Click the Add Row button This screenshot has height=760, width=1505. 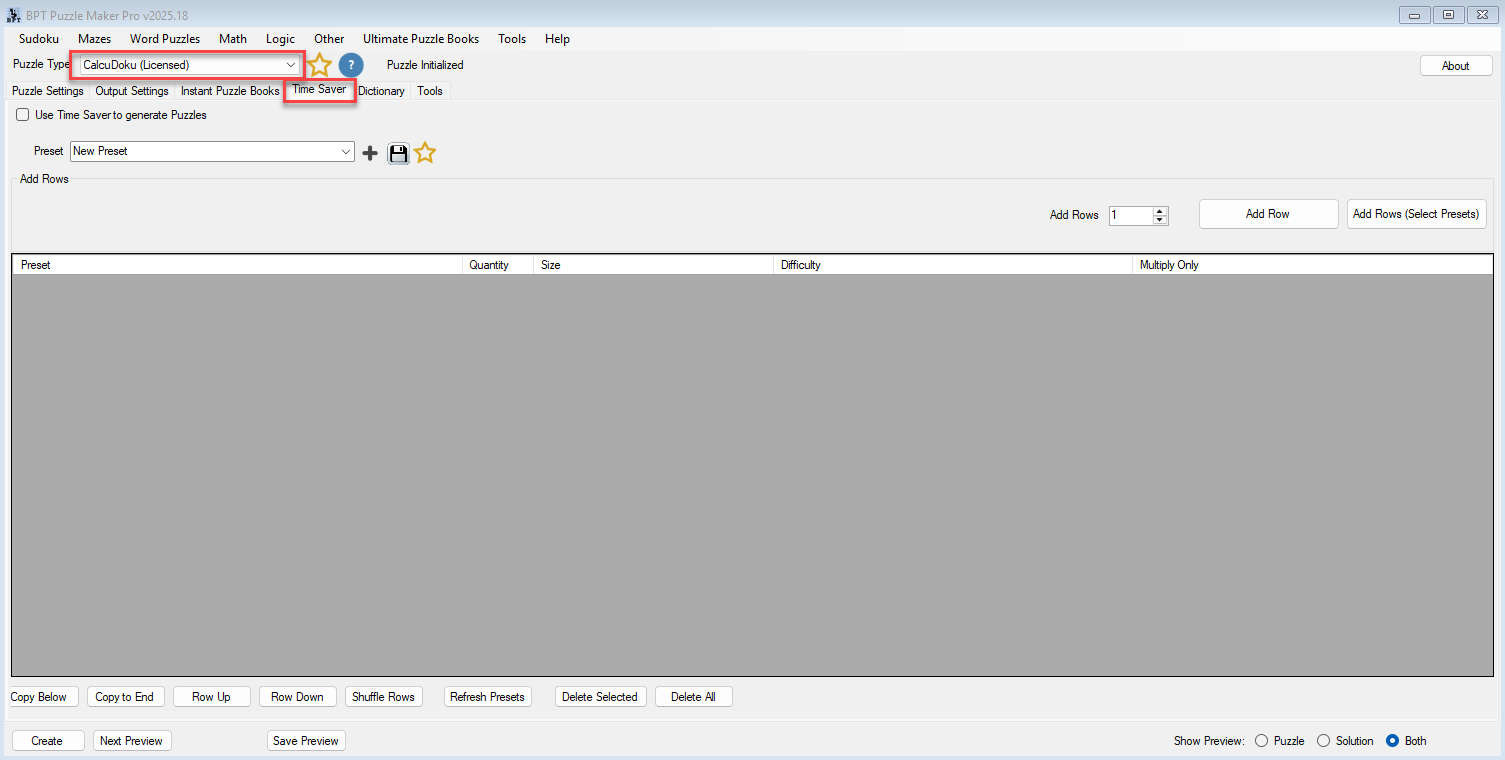(1267, 214)
